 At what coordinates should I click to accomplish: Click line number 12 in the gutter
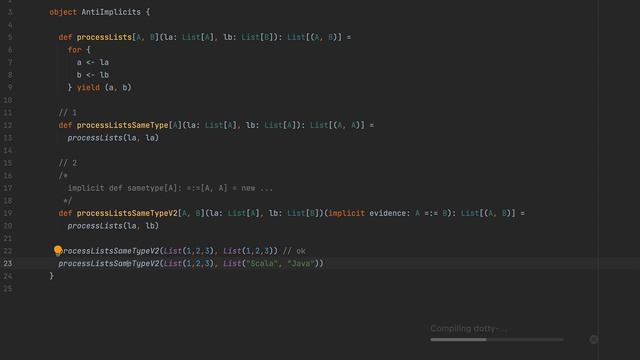[8, 125]
